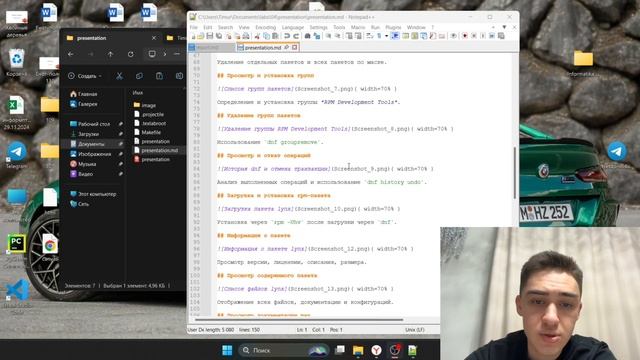Open the Function List panel icon
The image size is (640, 360).
pos(432,36)
